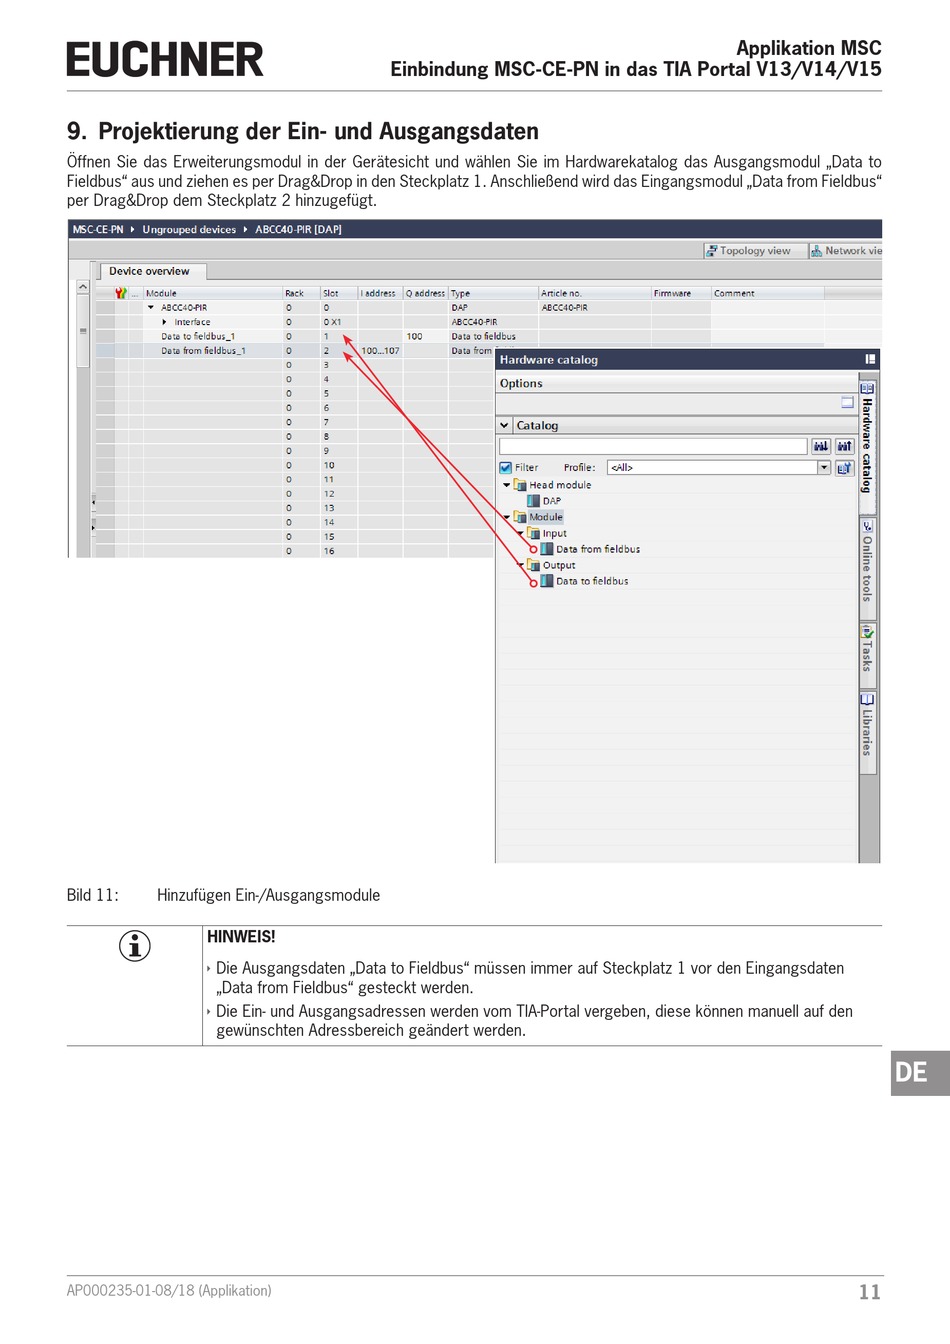Click the Hardware catalog book icon on sidebar
The width and height of the screenshot is (950, 1344).
click(x=867, y=388)
